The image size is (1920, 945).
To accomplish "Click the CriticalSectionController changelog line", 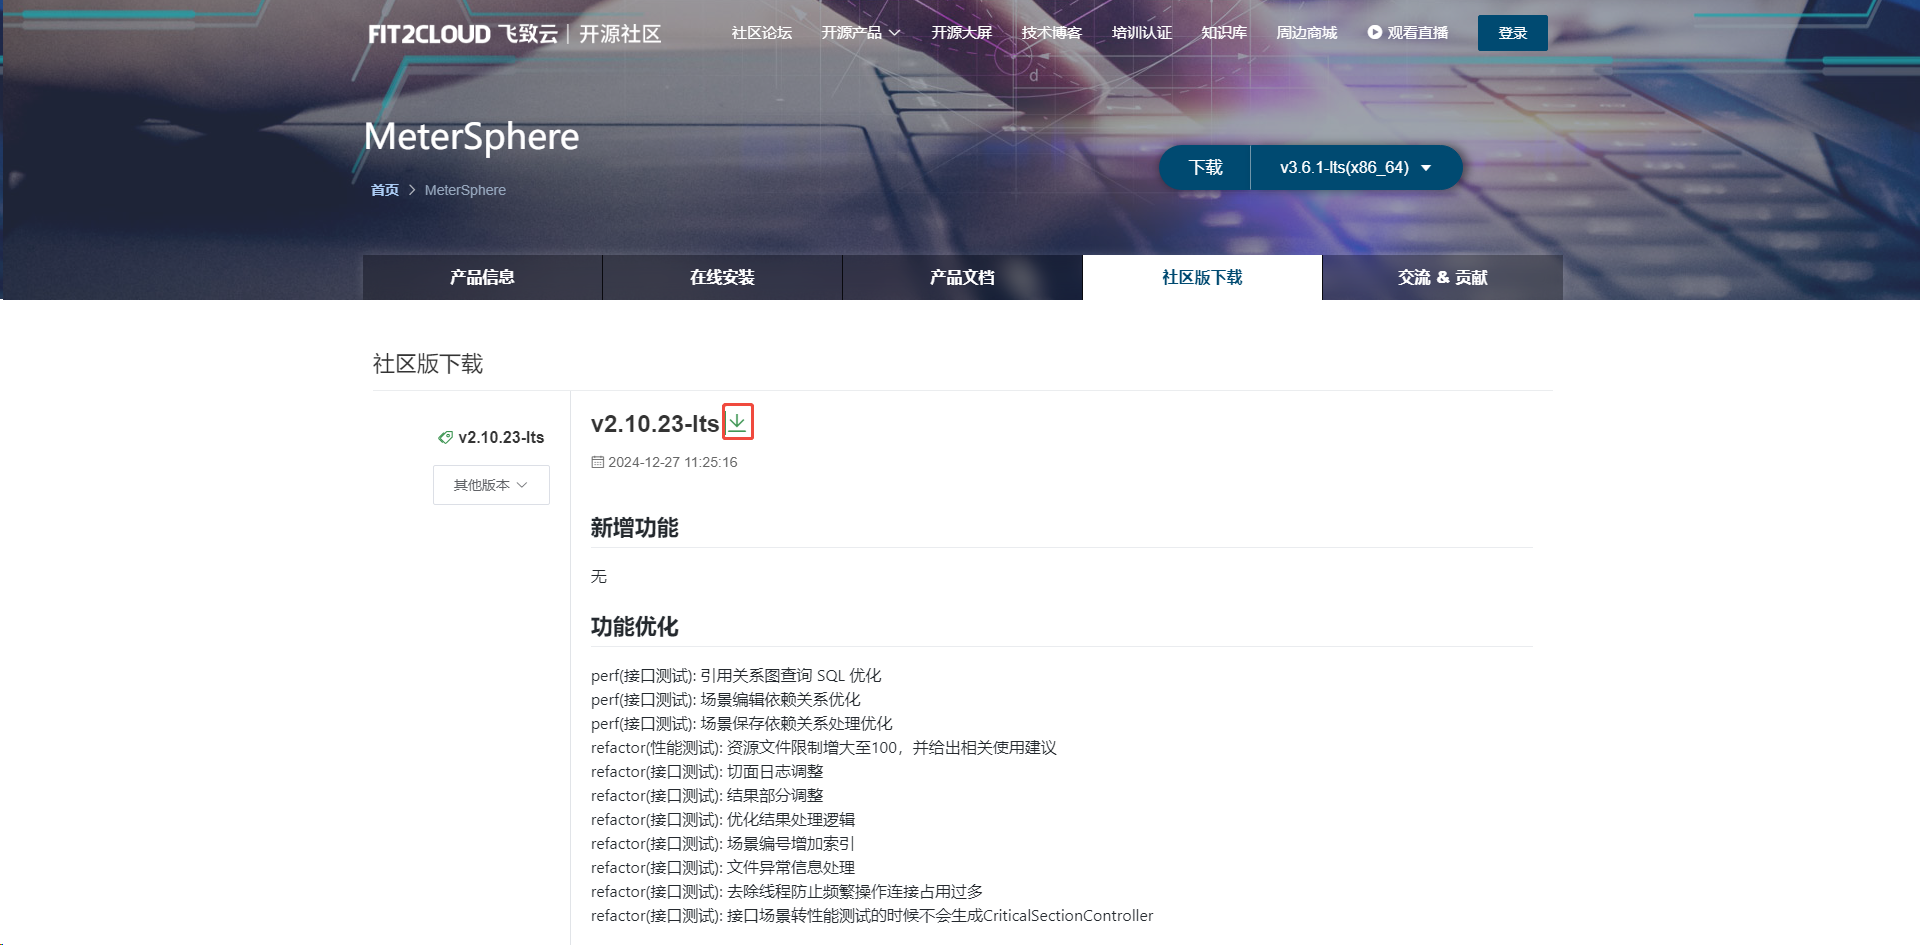I will [872, 916].
